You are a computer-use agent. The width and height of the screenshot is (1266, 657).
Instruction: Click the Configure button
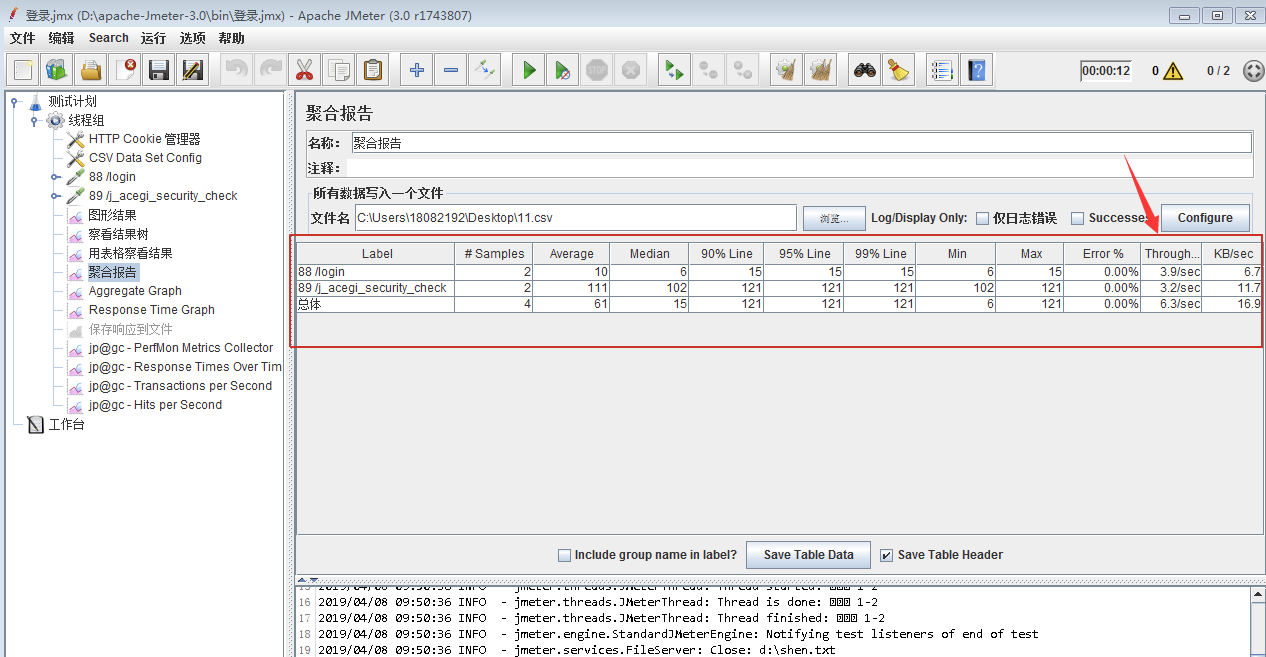[x=1205, y=218]
